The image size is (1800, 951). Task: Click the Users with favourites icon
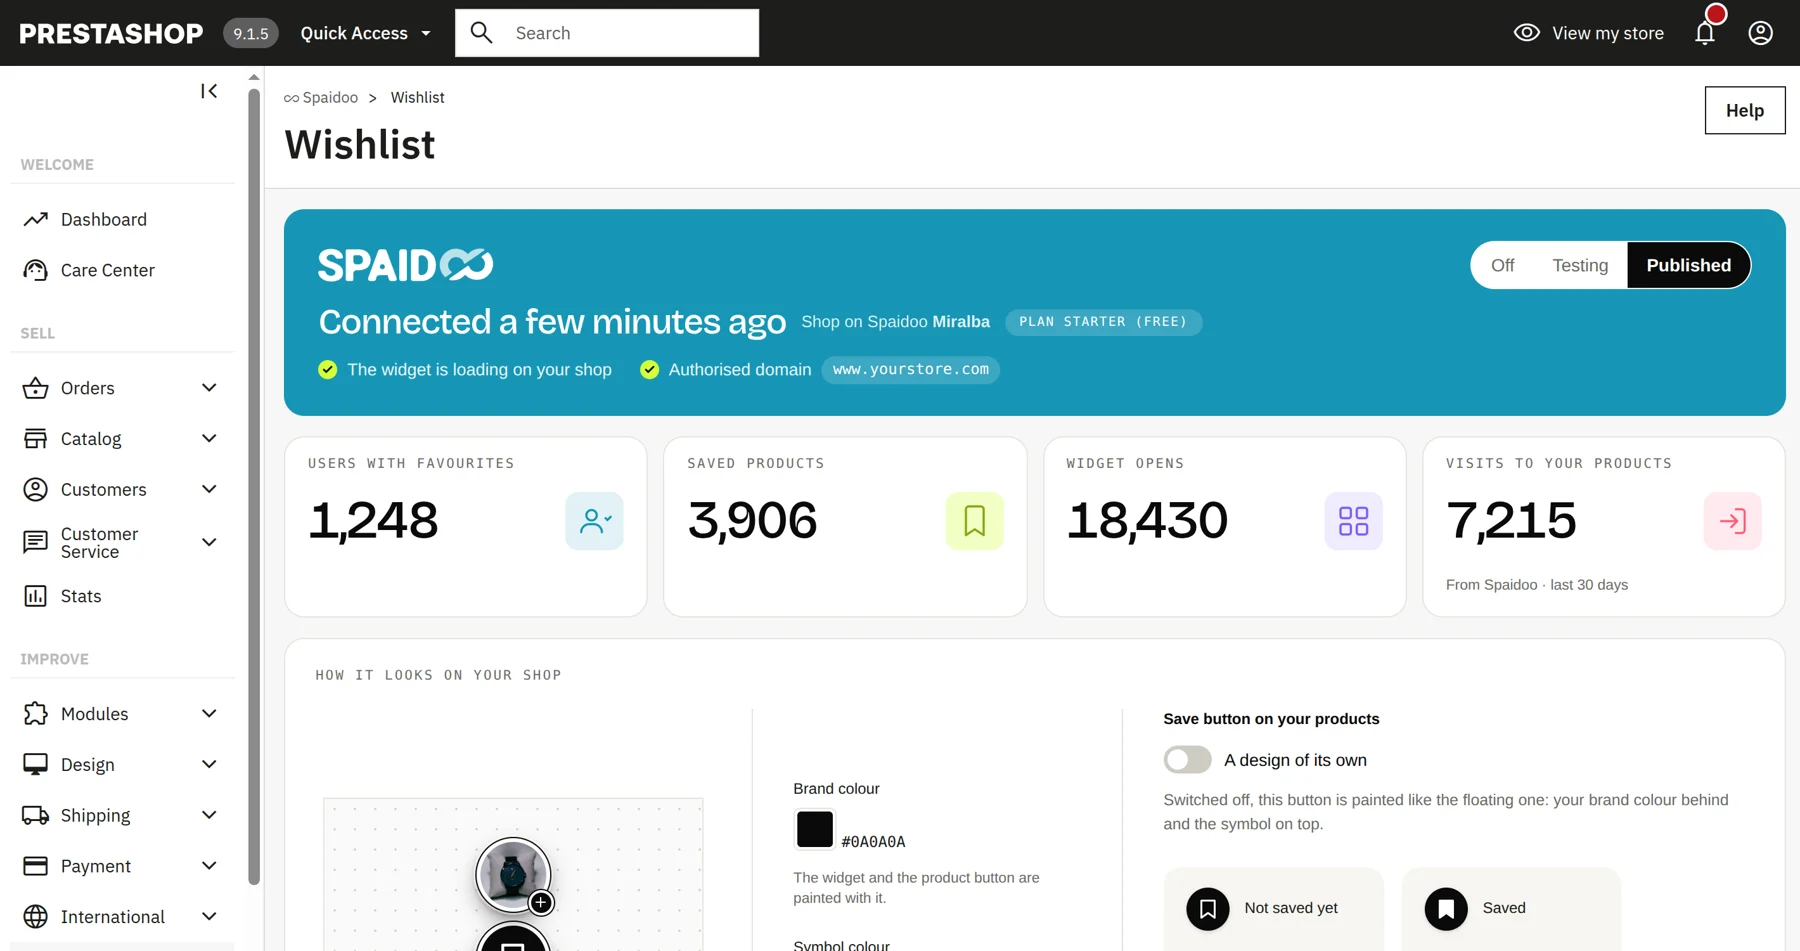(x=594, y=521)
